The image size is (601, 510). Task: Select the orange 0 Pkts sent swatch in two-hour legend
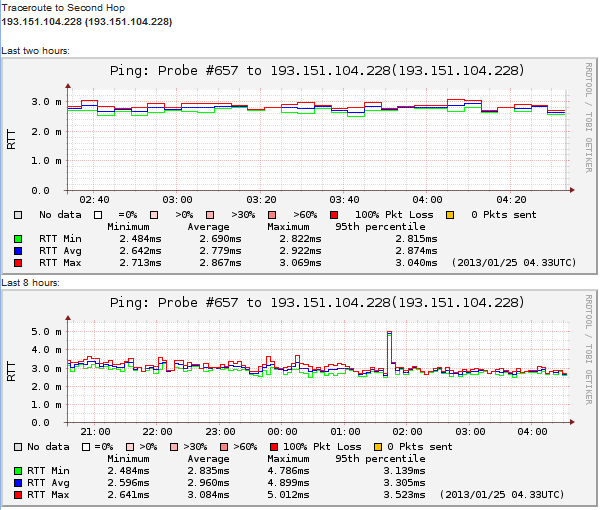tap(449, 214)
